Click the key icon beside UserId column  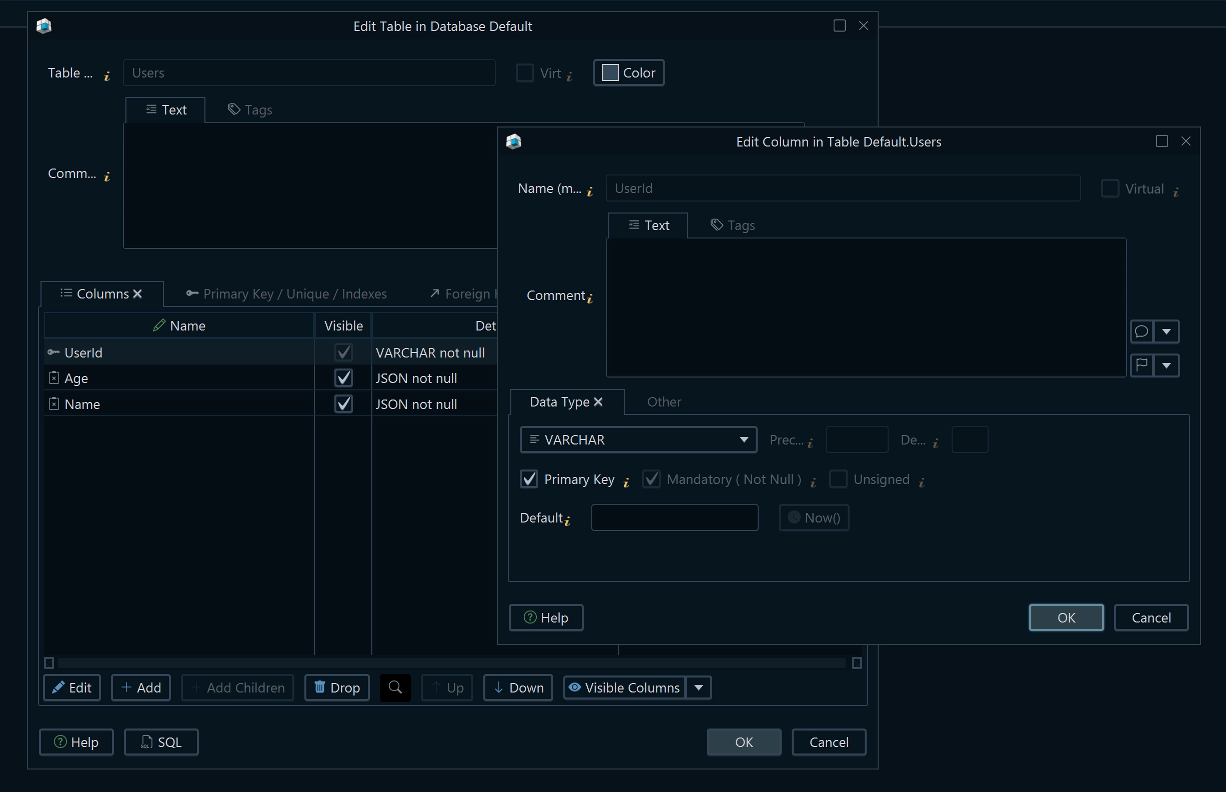52,352
